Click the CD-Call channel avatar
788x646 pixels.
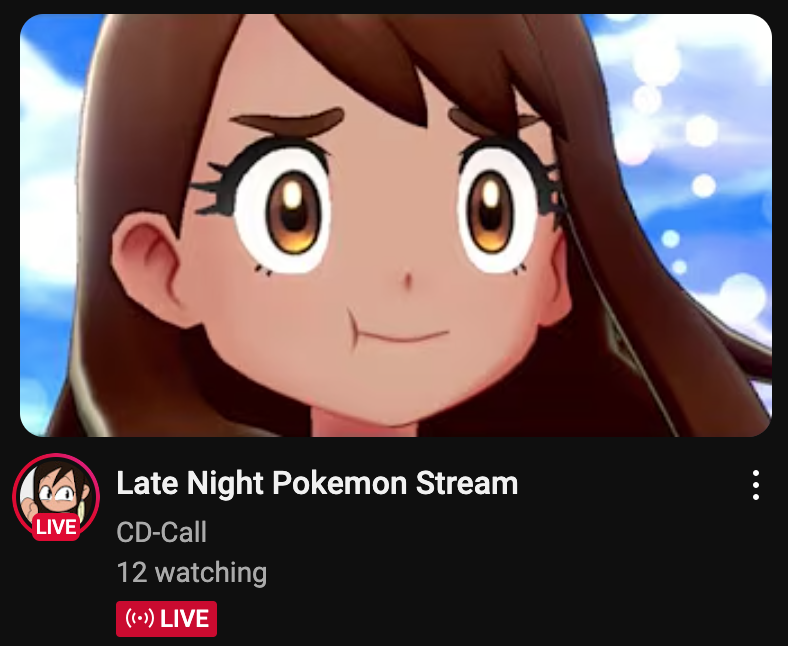click(56, 496)
